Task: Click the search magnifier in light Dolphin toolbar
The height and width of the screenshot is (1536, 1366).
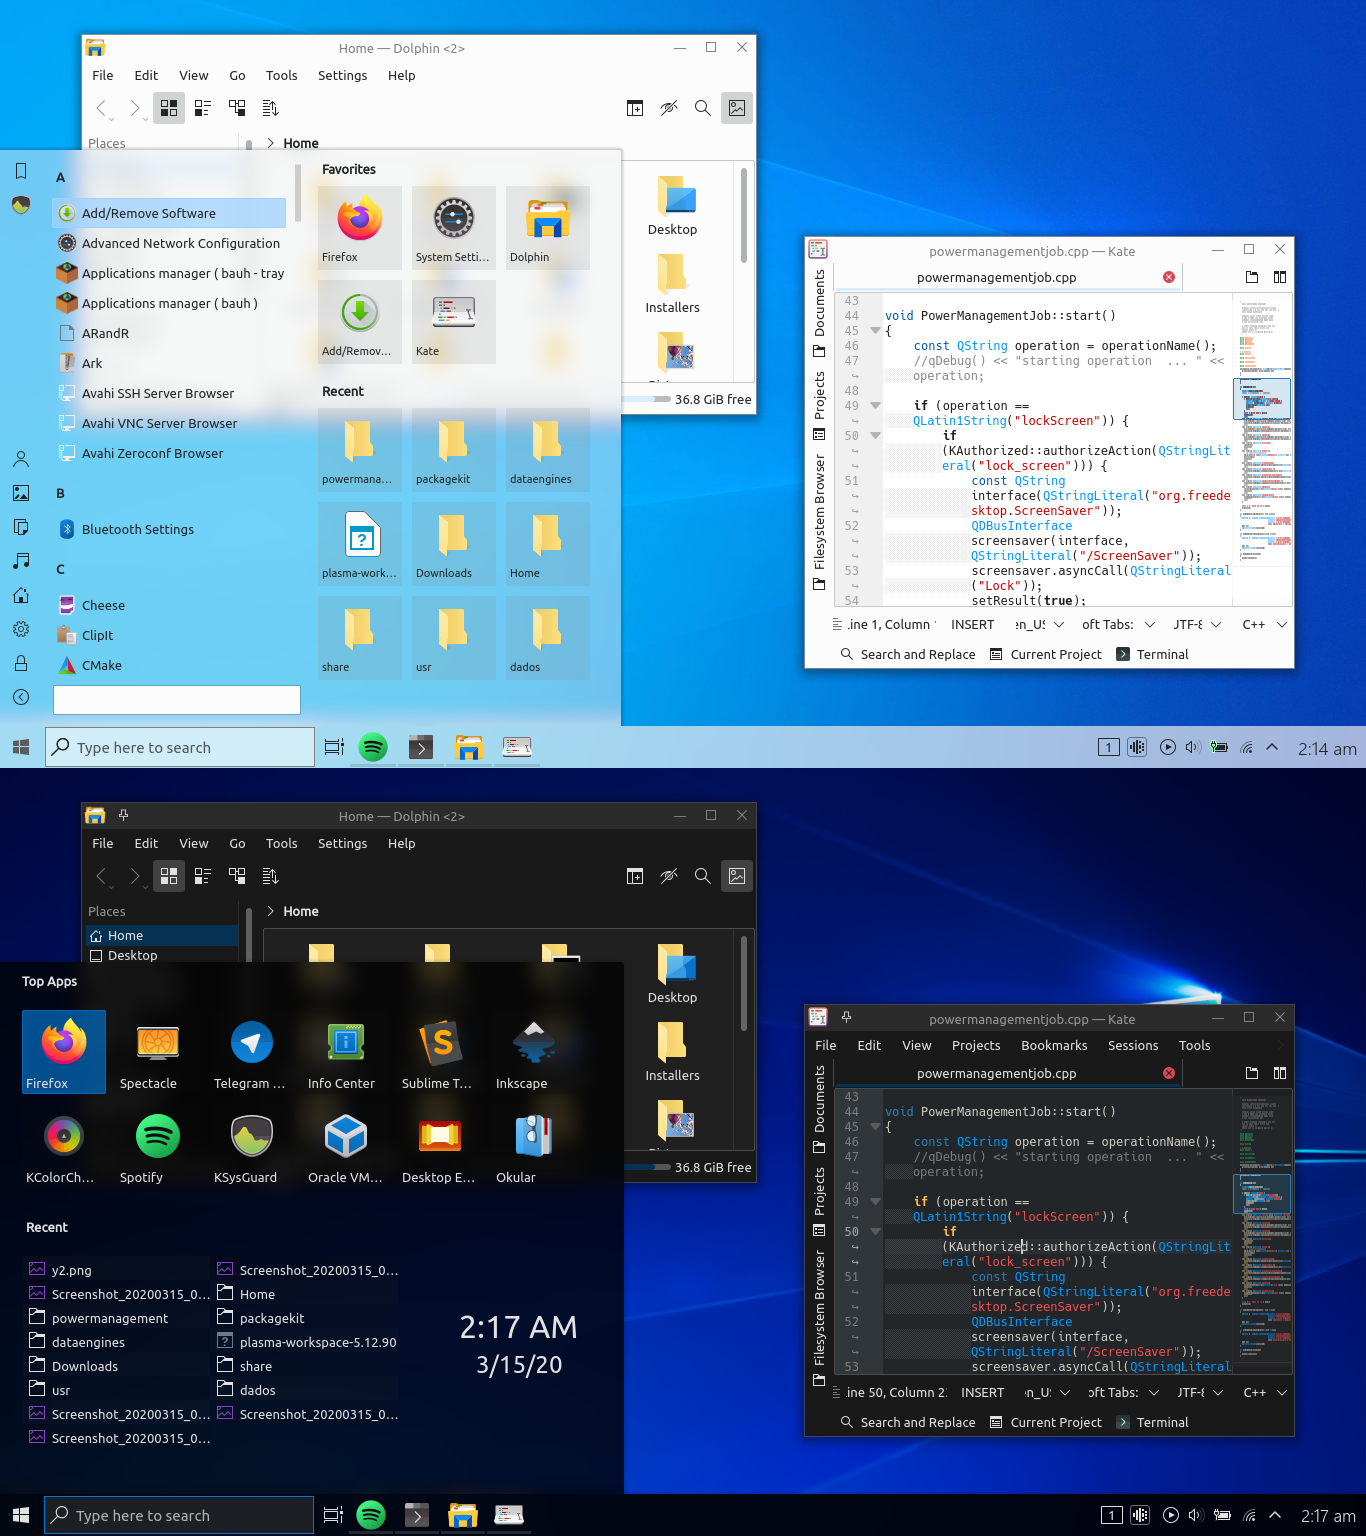Action: 703,108
